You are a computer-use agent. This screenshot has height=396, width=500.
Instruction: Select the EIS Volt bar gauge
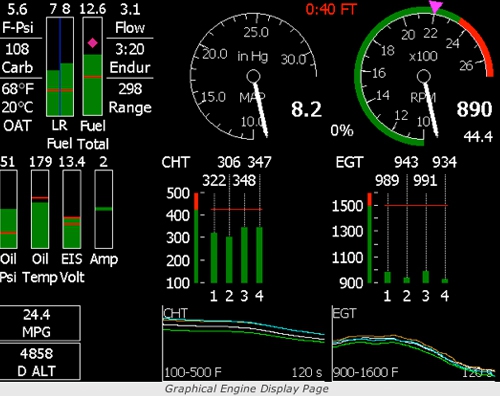tap(72, 209)
